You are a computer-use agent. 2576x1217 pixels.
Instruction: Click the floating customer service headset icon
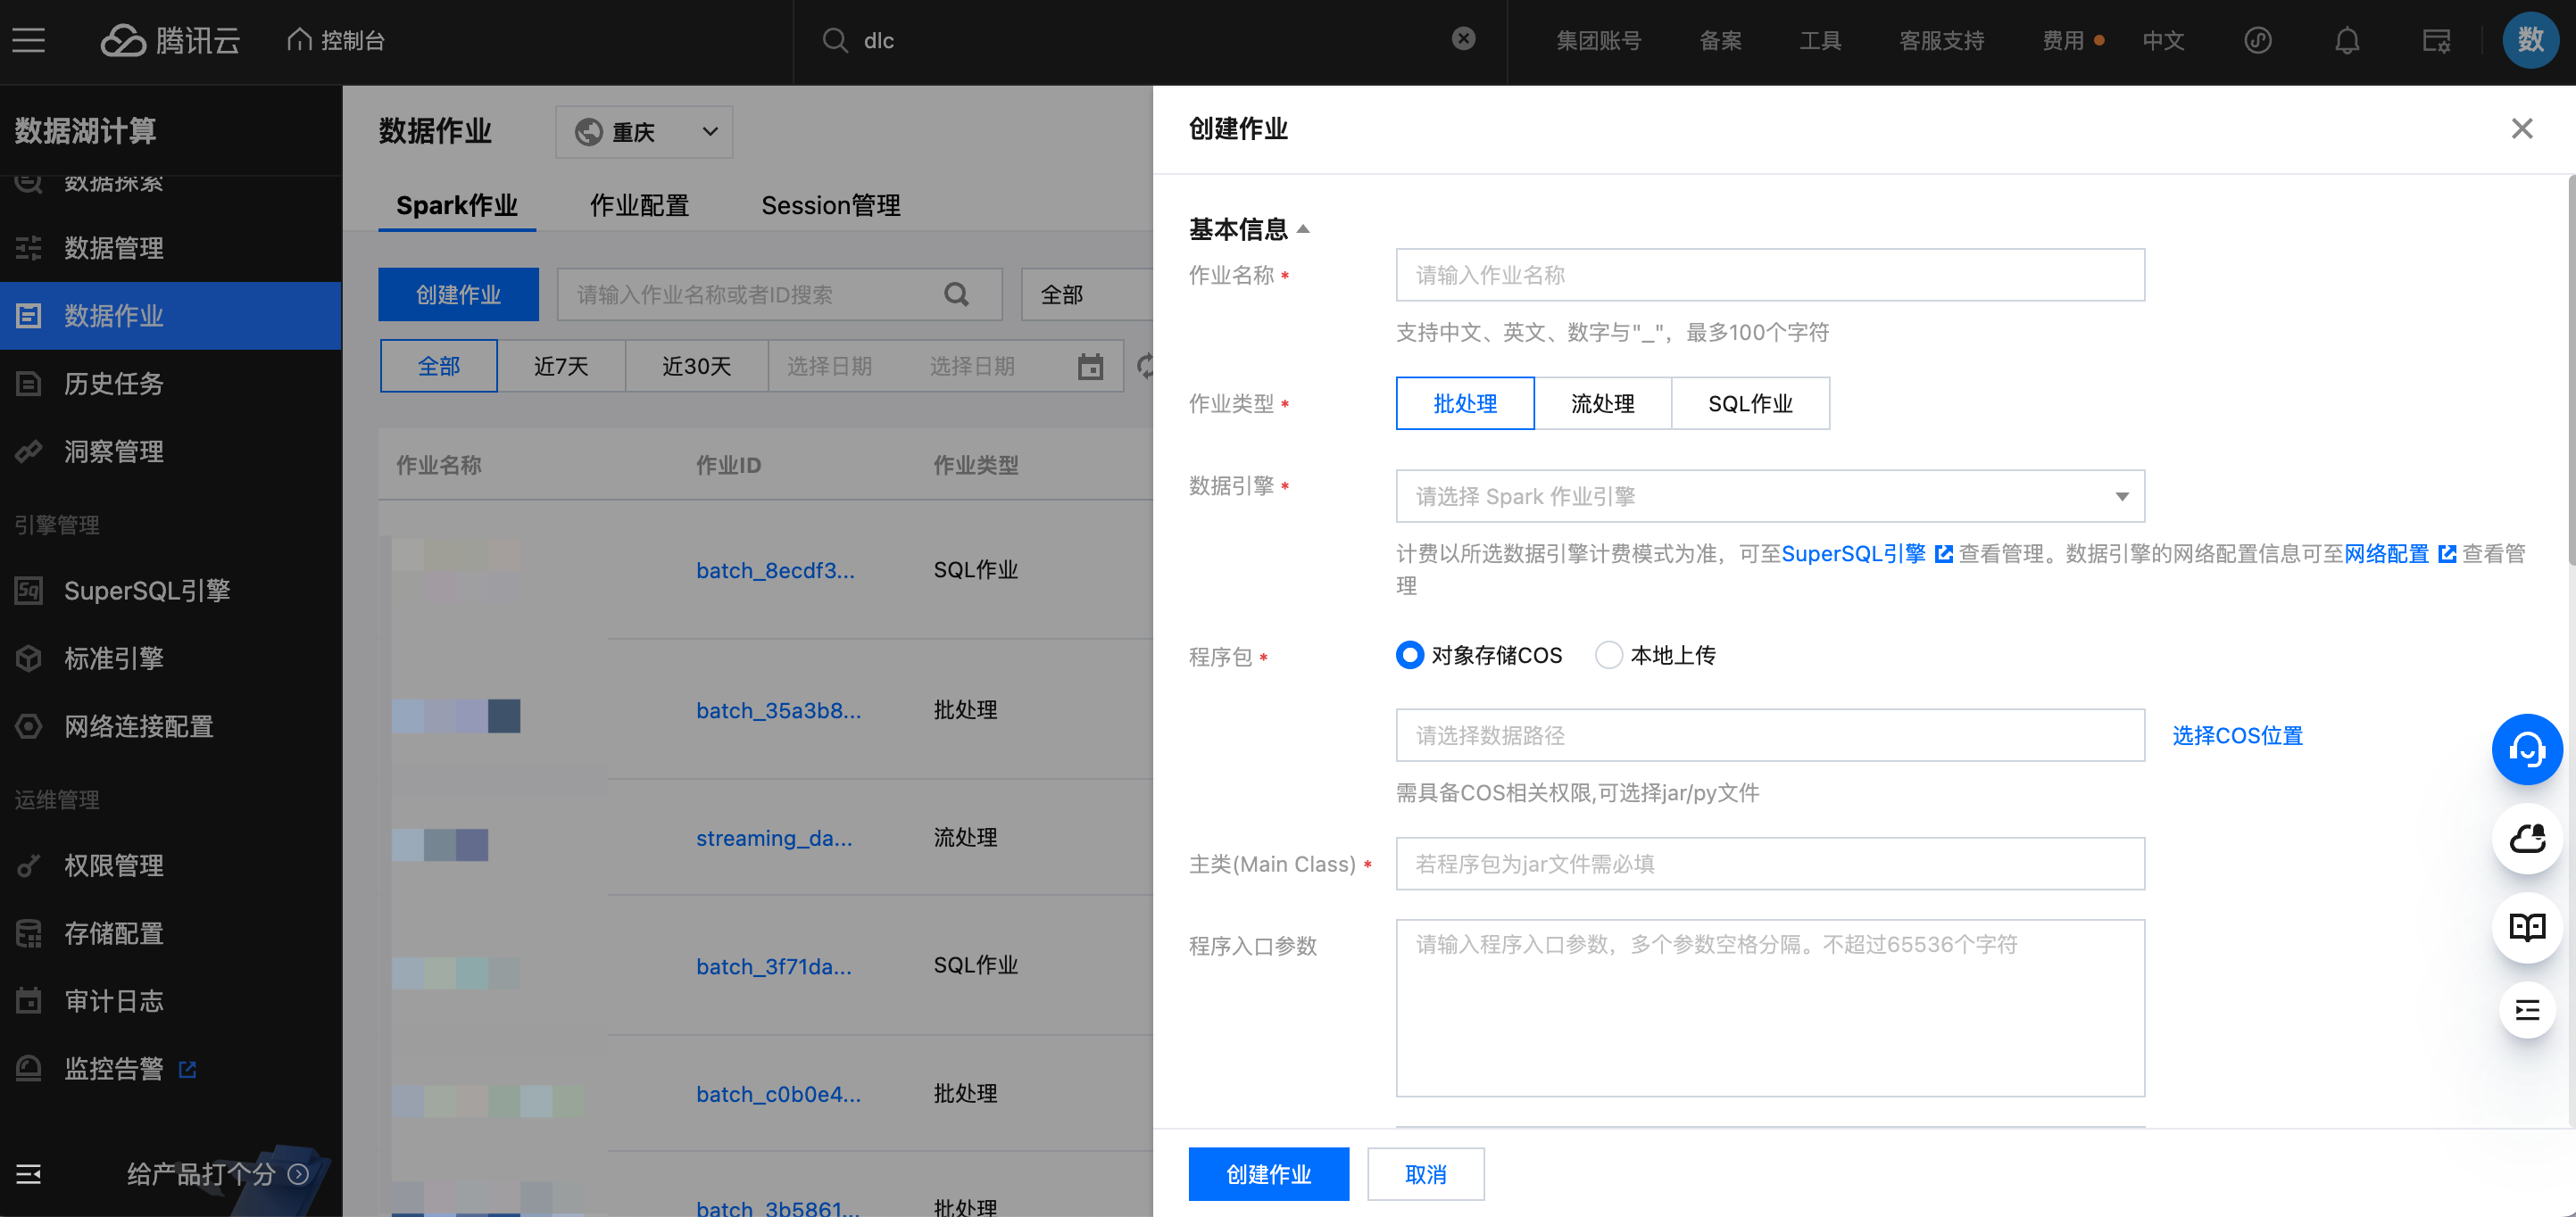2526,749
